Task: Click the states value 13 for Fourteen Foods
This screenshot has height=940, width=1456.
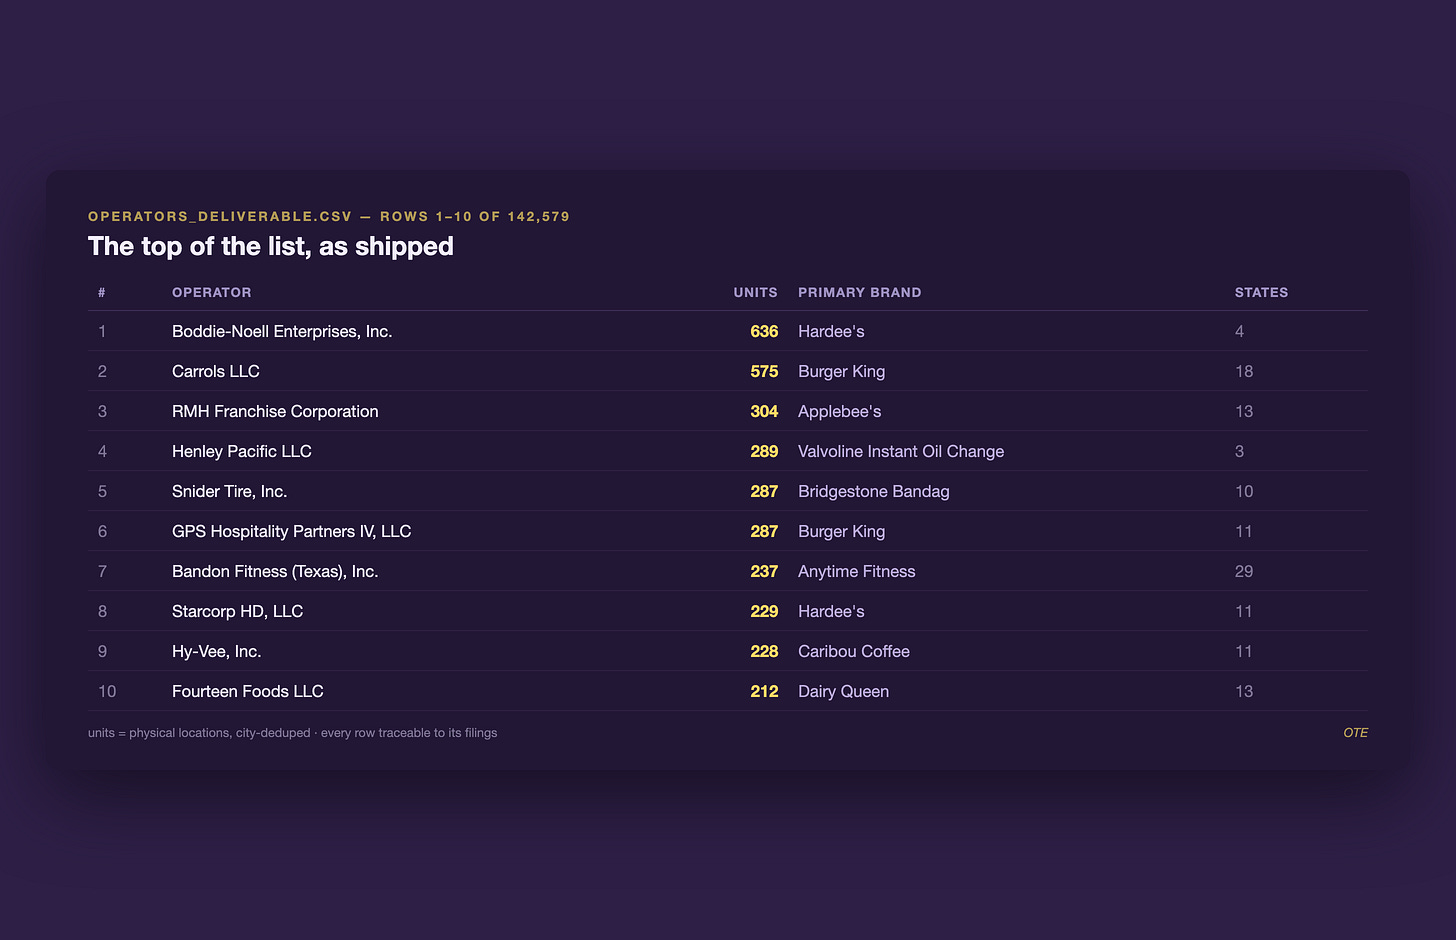Action: point(1244,691)
